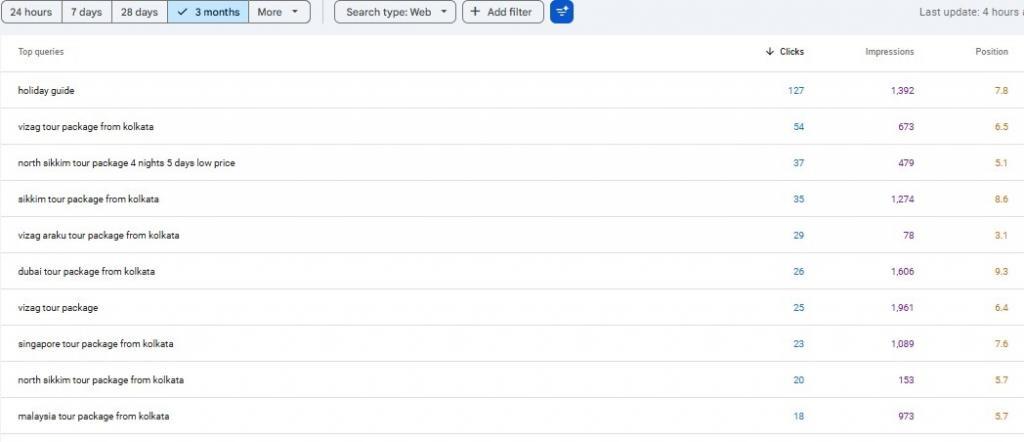Click the 6.5 position value
The image size is (1024, 442).
1001,127
